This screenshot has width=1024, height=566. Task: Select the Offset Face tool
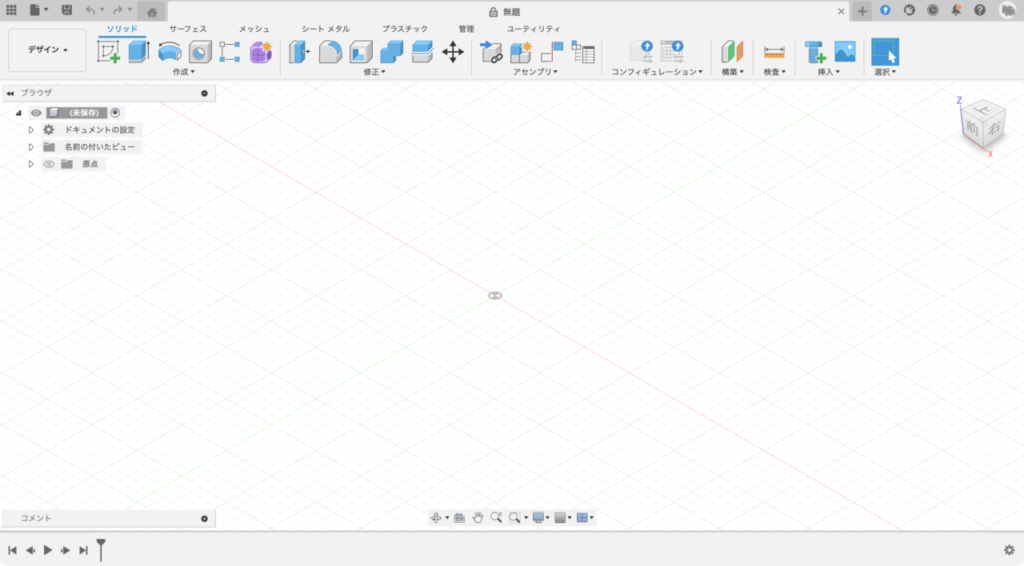(422, 52)
